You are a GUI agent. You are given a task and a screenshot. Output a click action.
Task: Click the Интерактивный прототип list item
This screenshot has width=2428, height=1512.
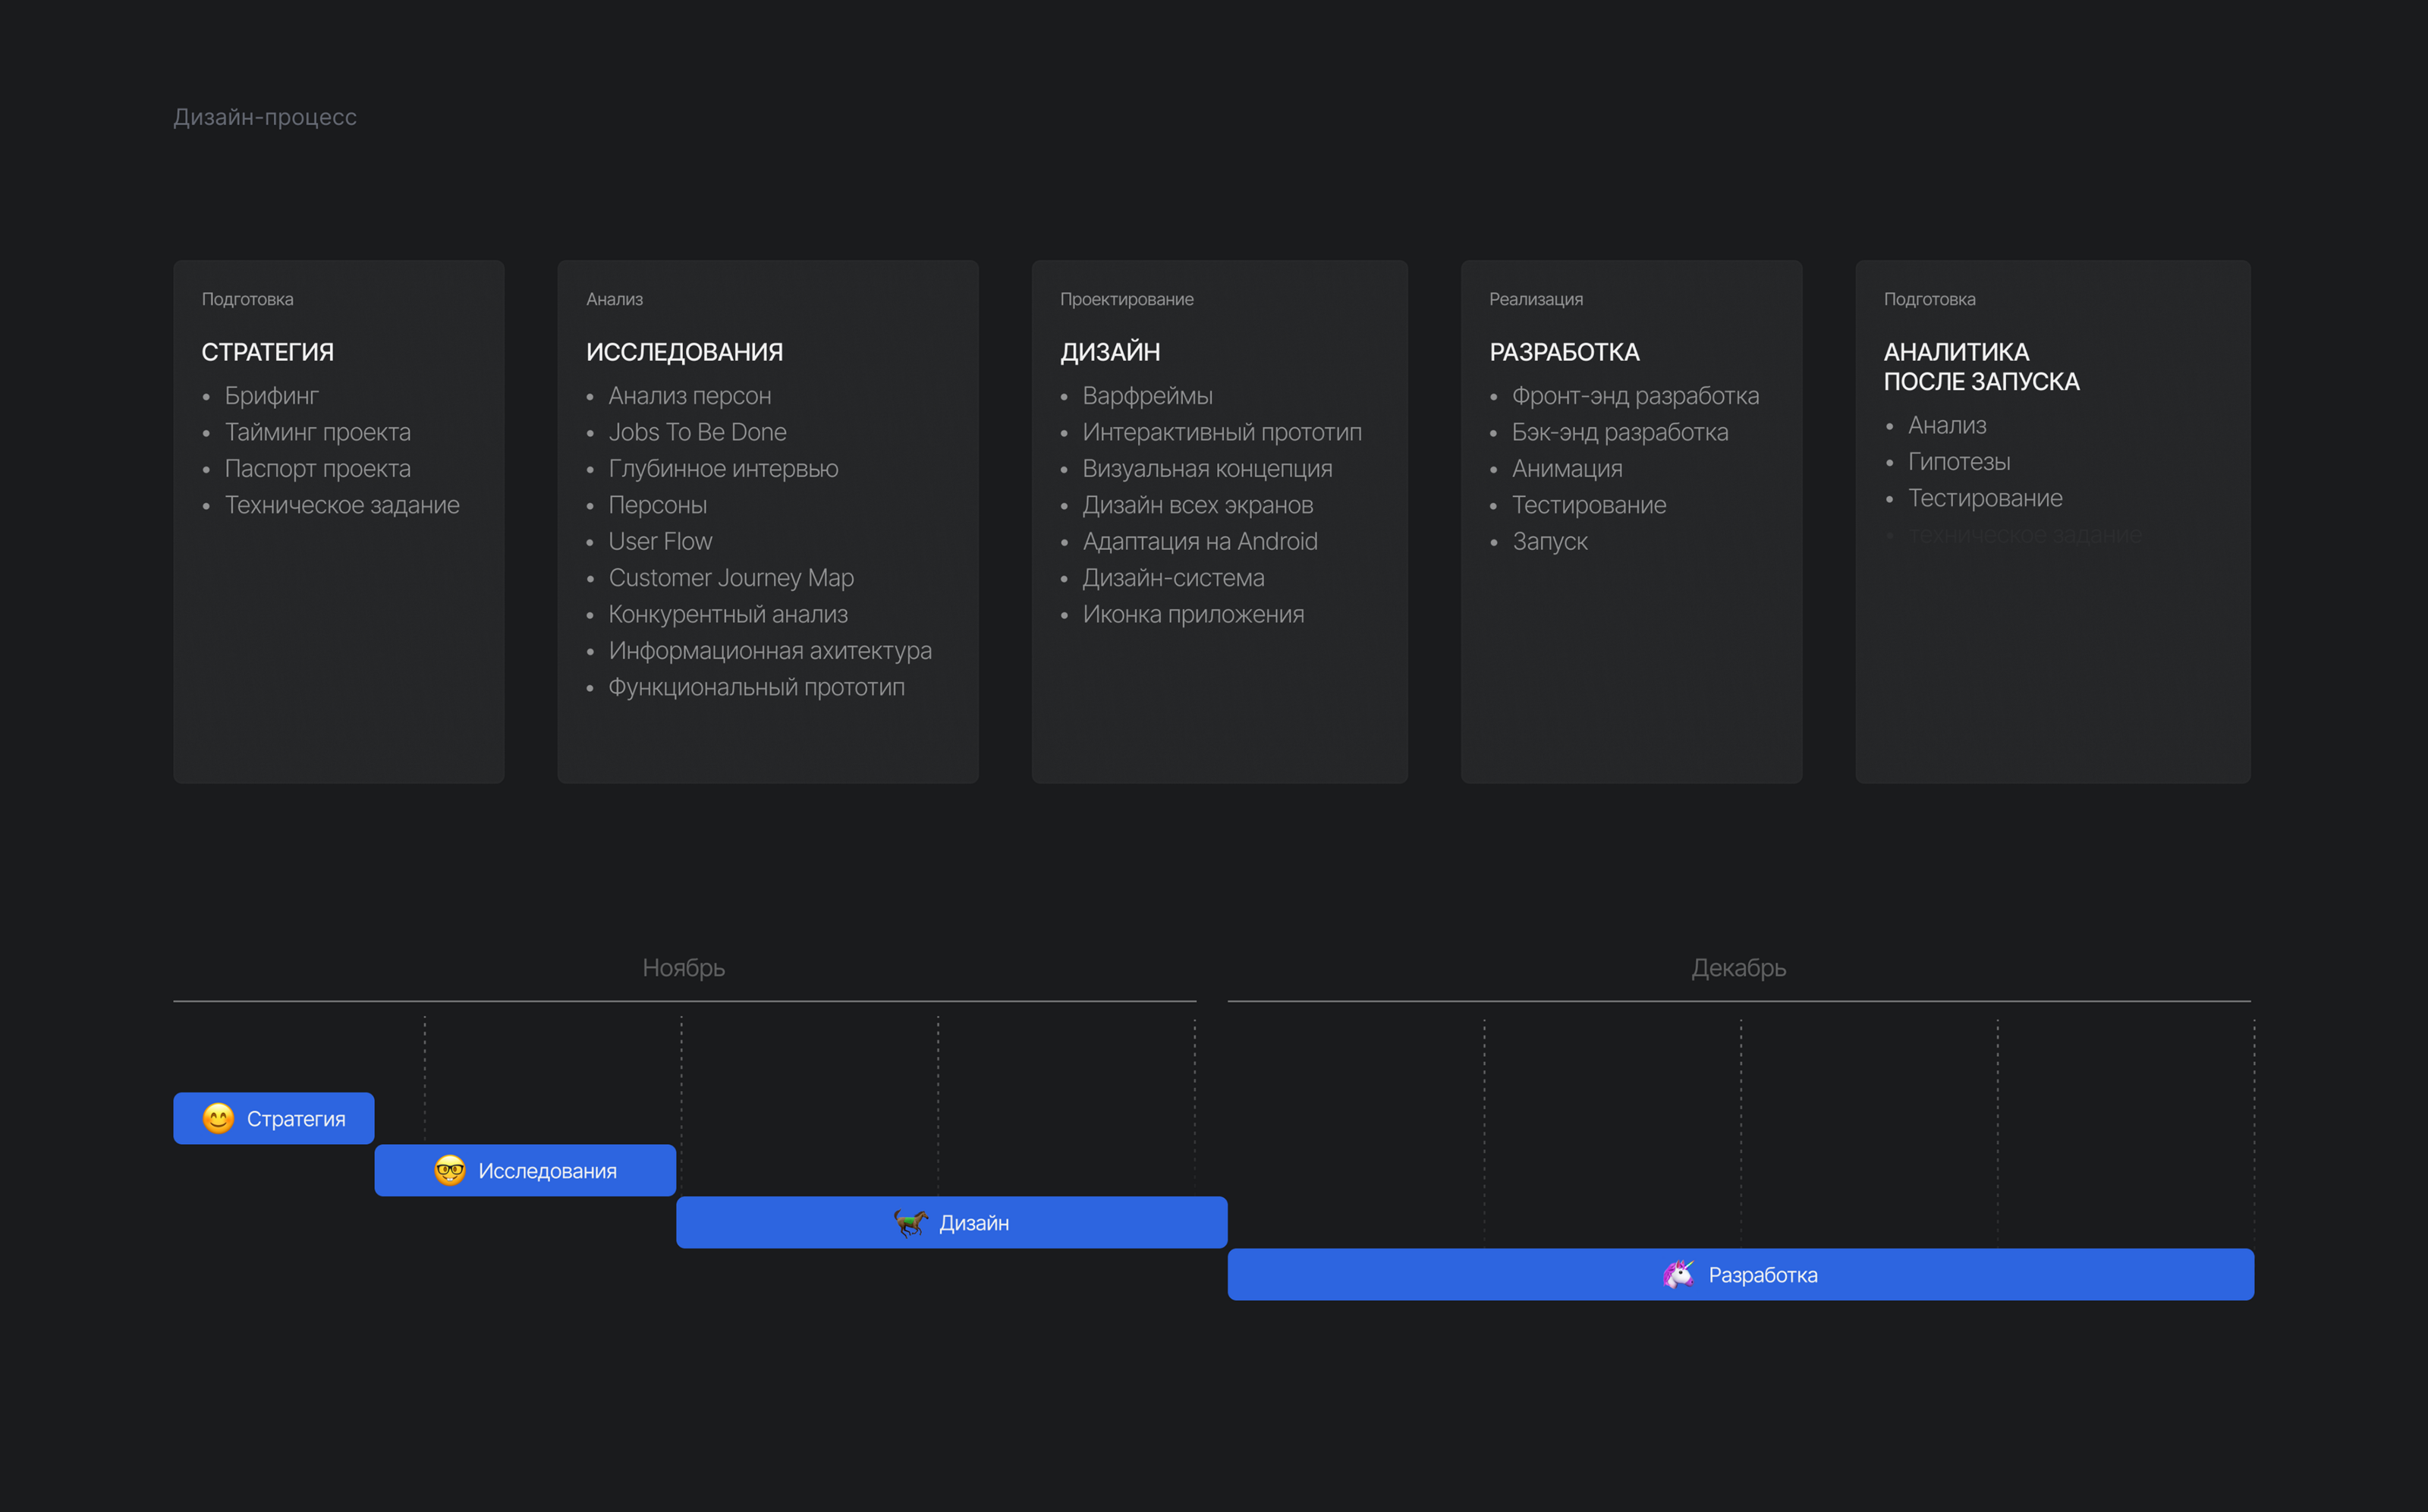tap(1221, 432)
